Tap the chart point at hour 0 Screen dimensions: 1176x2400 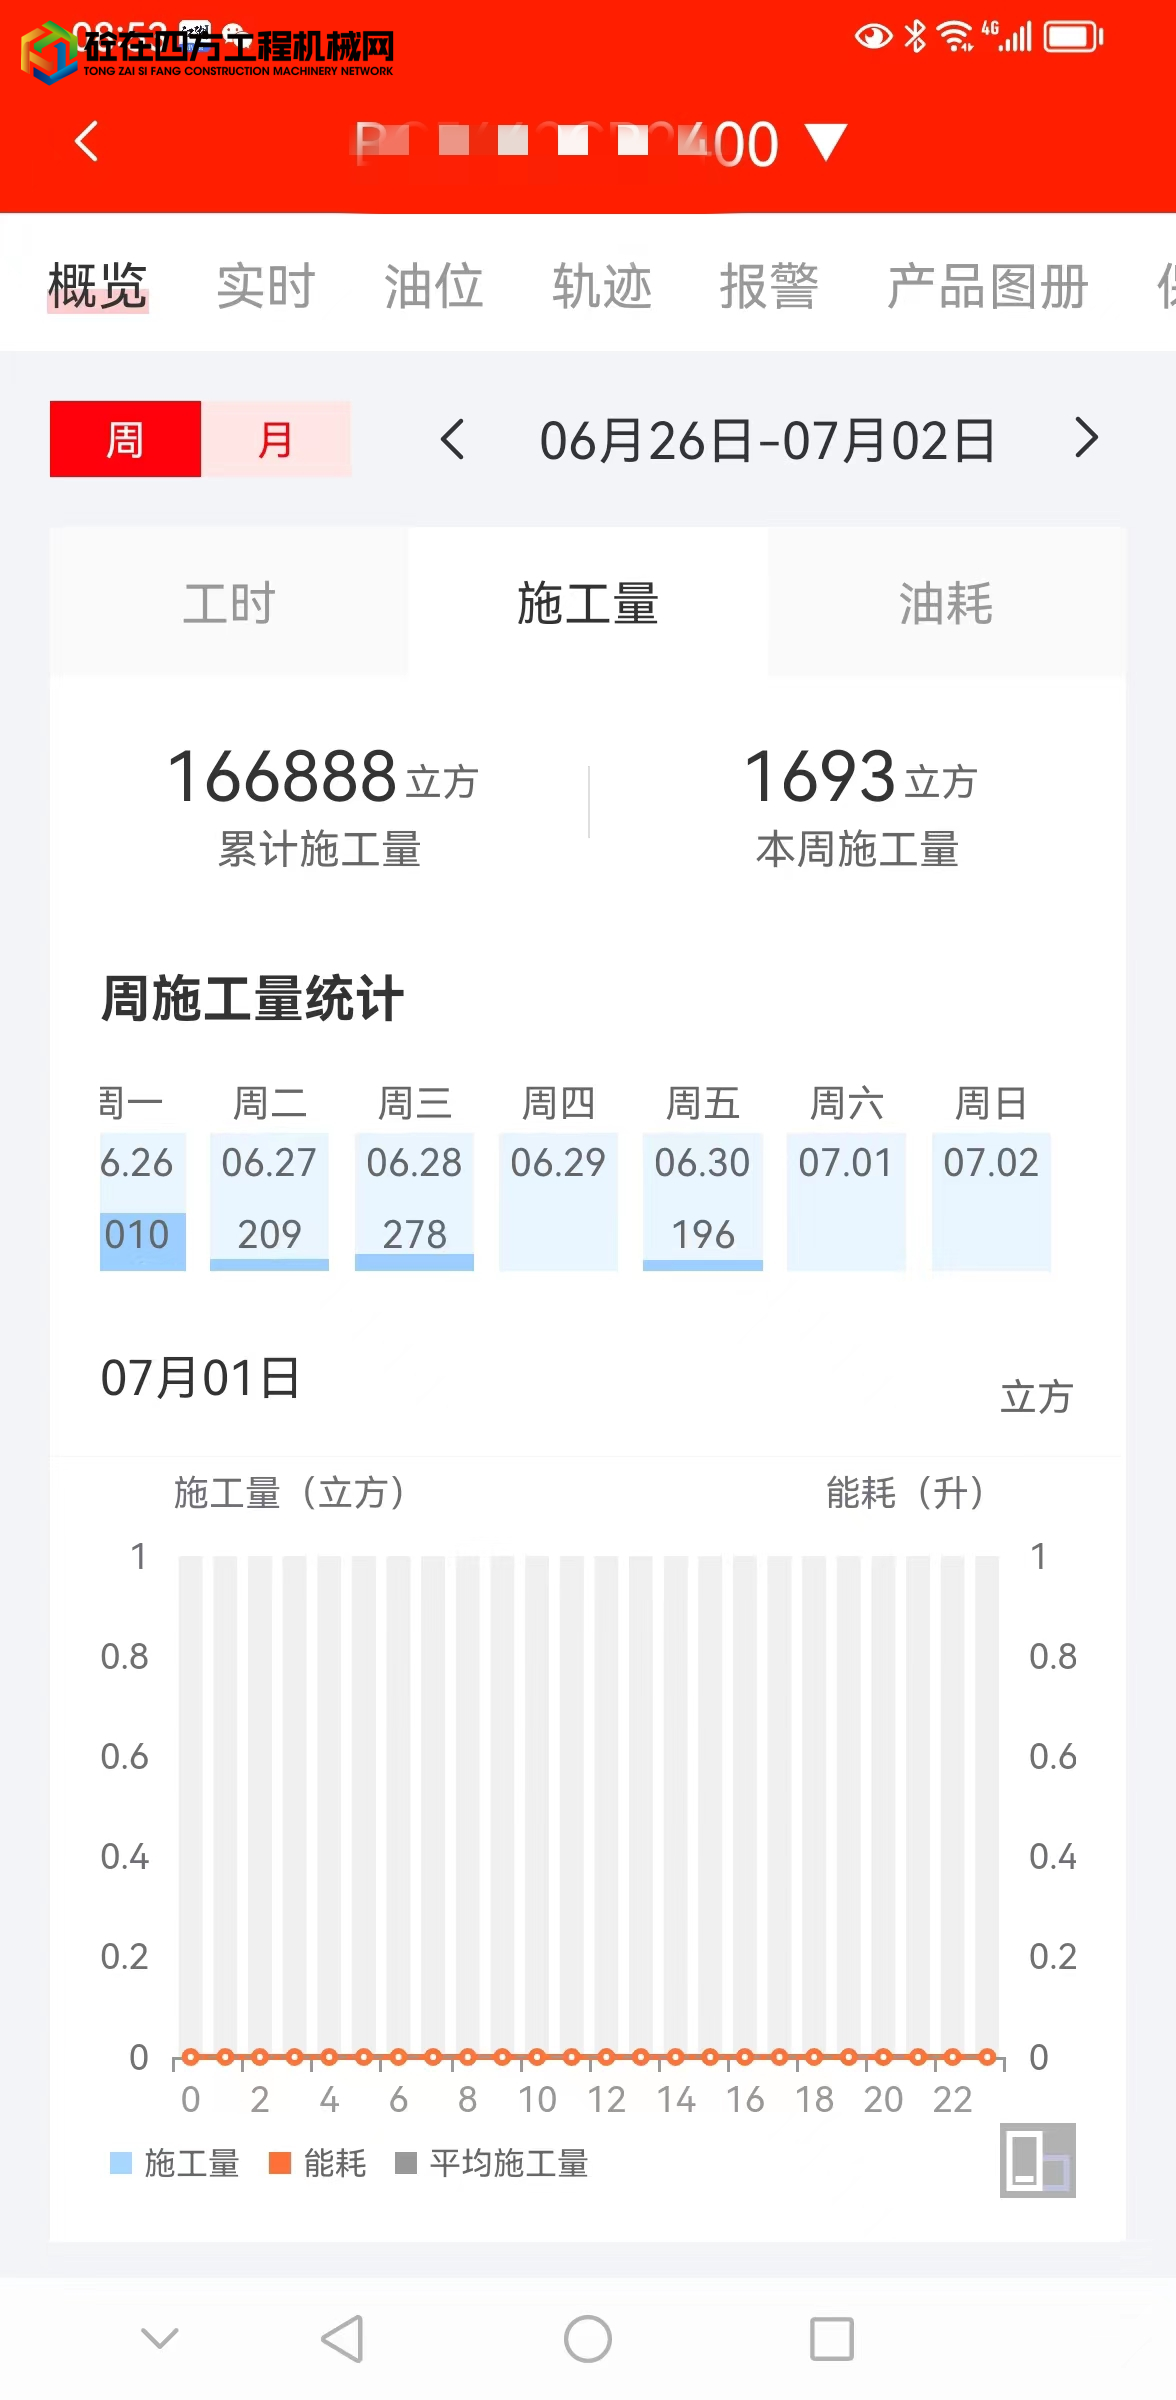pos(190,2057)
